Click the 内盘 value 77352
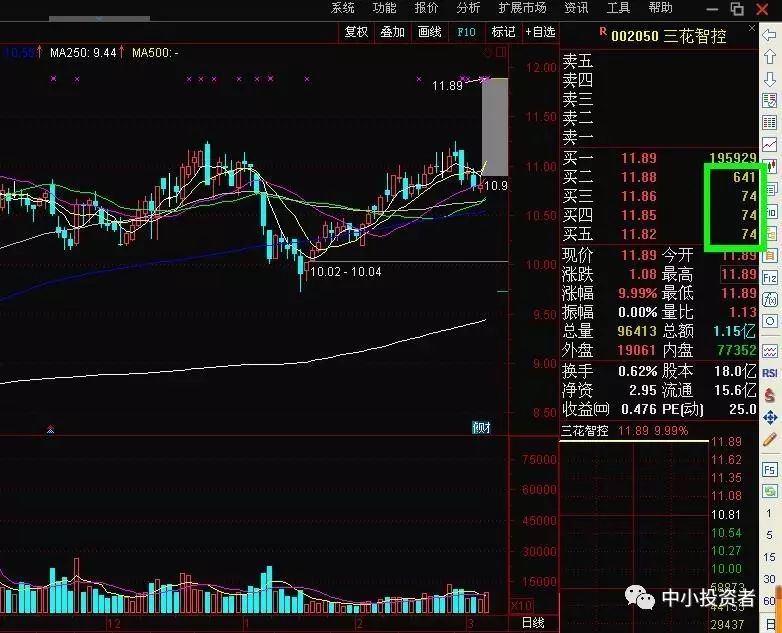The width and height of the screenshot is (782, 633). [x=737, y=350]
